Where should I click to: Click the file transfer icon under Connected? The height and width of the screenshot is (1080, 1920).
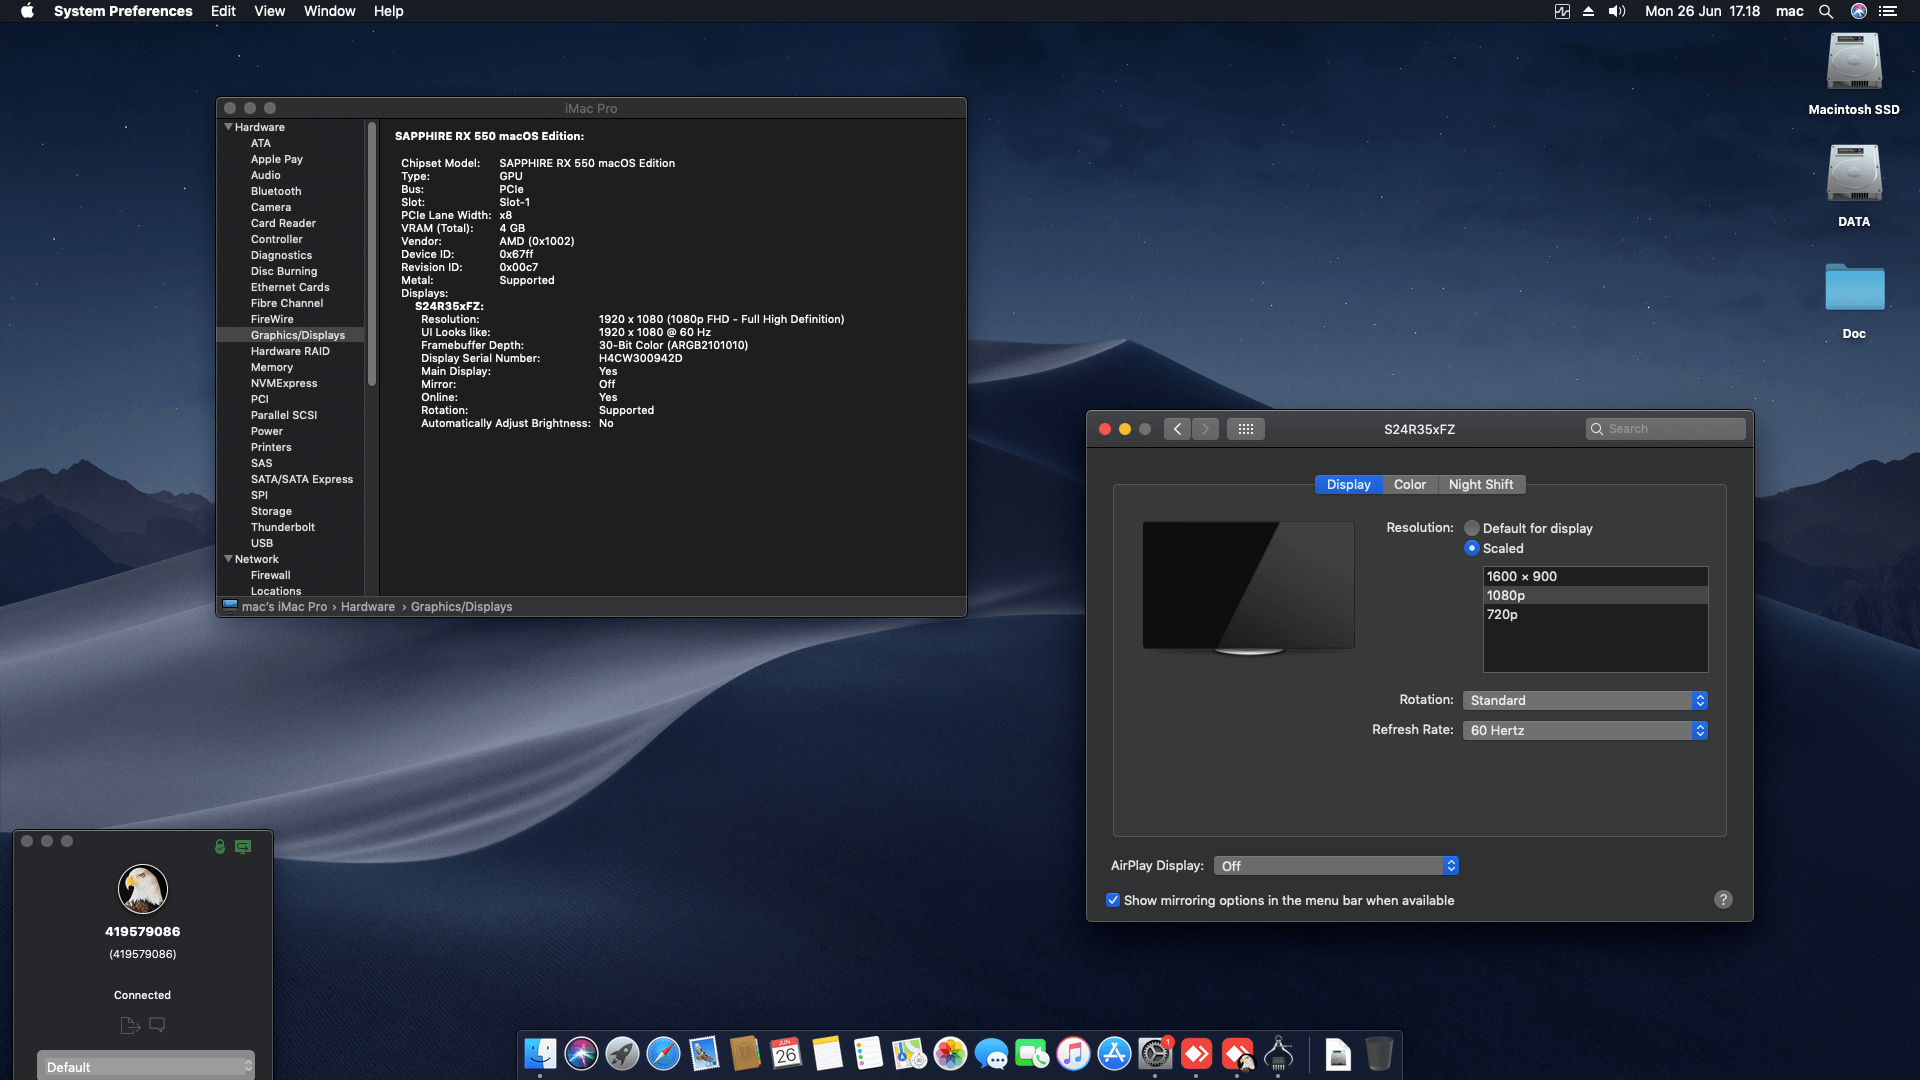coord(130,1025)
